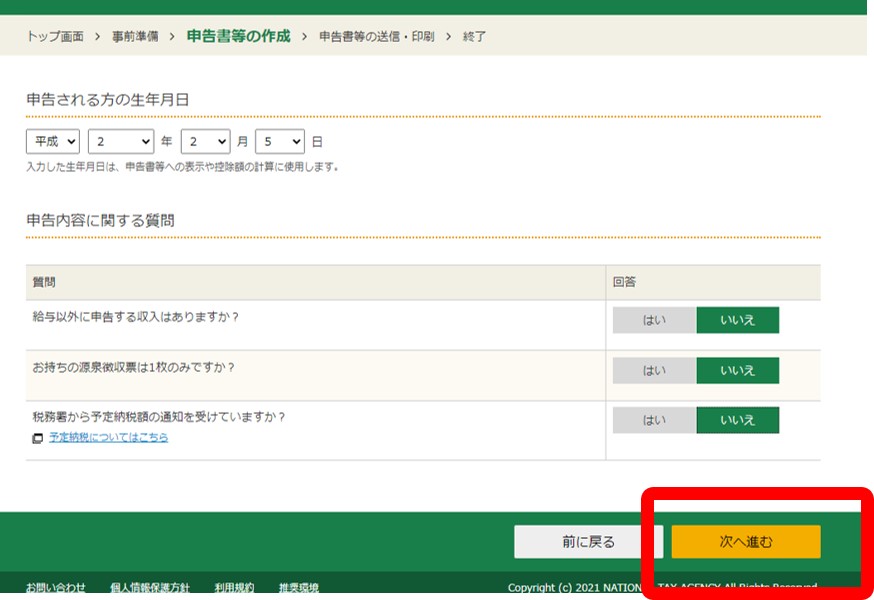
Task: Click the 利用規約 footer link
Action: [234, 587]
